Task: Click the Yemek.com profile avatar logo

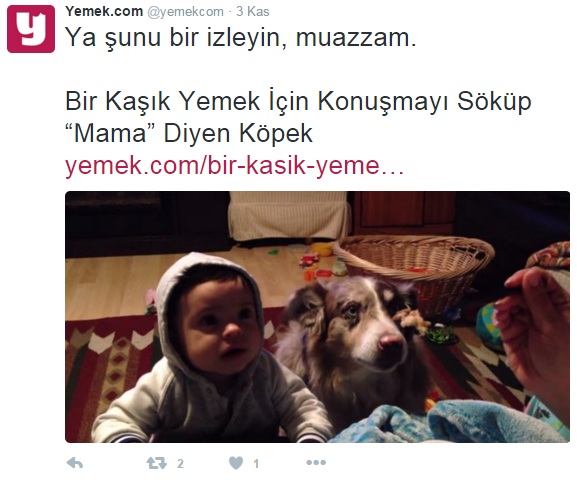Action: click(31, 29)
